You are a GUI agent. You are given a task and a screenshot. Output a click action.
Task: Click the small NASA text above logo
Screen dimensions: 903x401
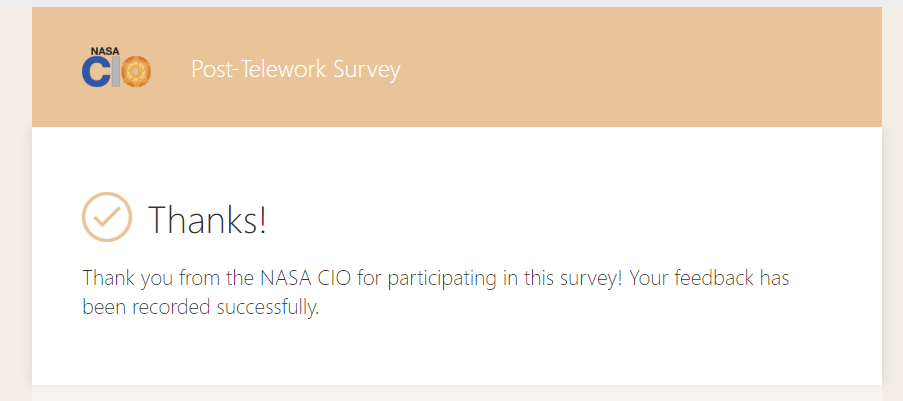(x=103, y=50)
